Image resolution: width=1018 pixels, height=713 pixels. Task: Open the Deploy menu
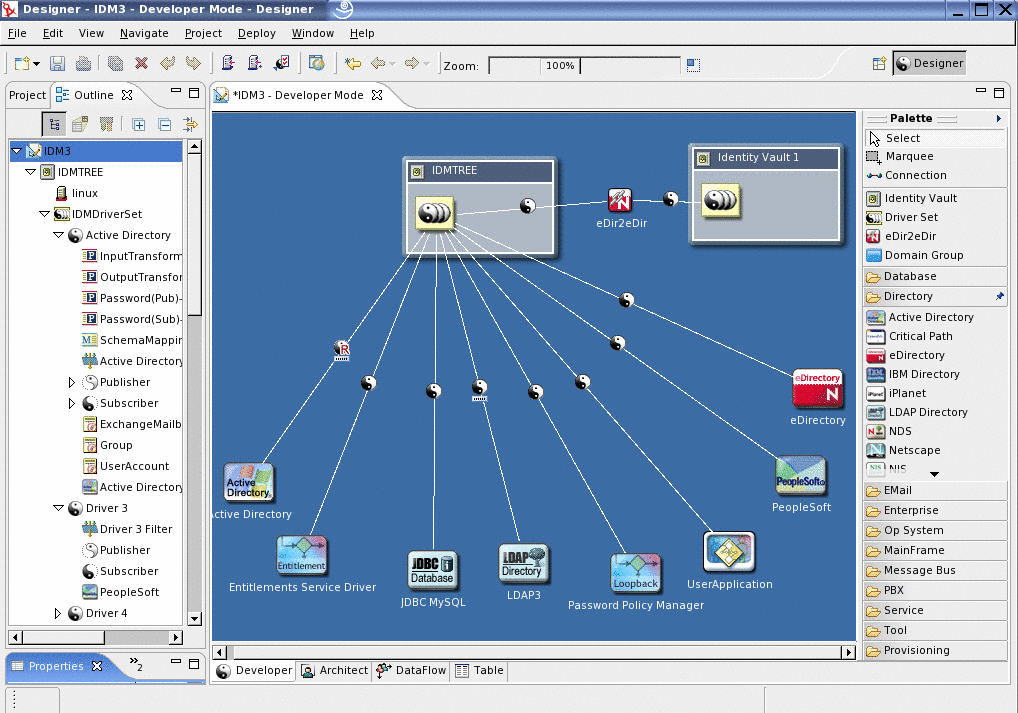(256, 33)
